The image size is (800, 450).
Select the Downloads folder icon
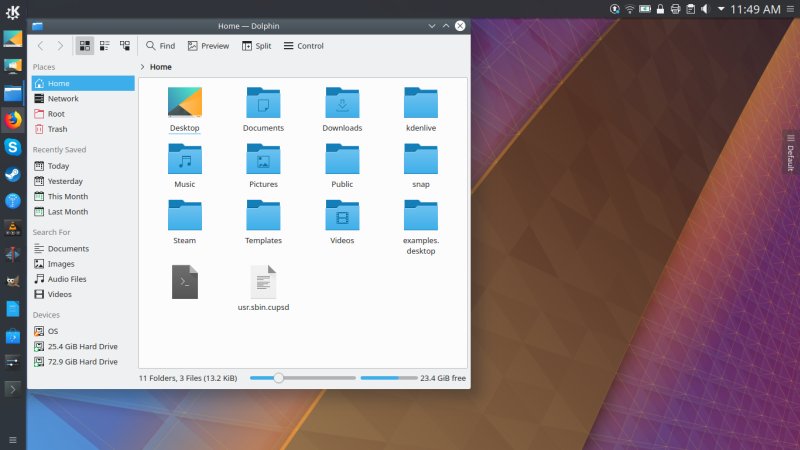pos(342,103)
